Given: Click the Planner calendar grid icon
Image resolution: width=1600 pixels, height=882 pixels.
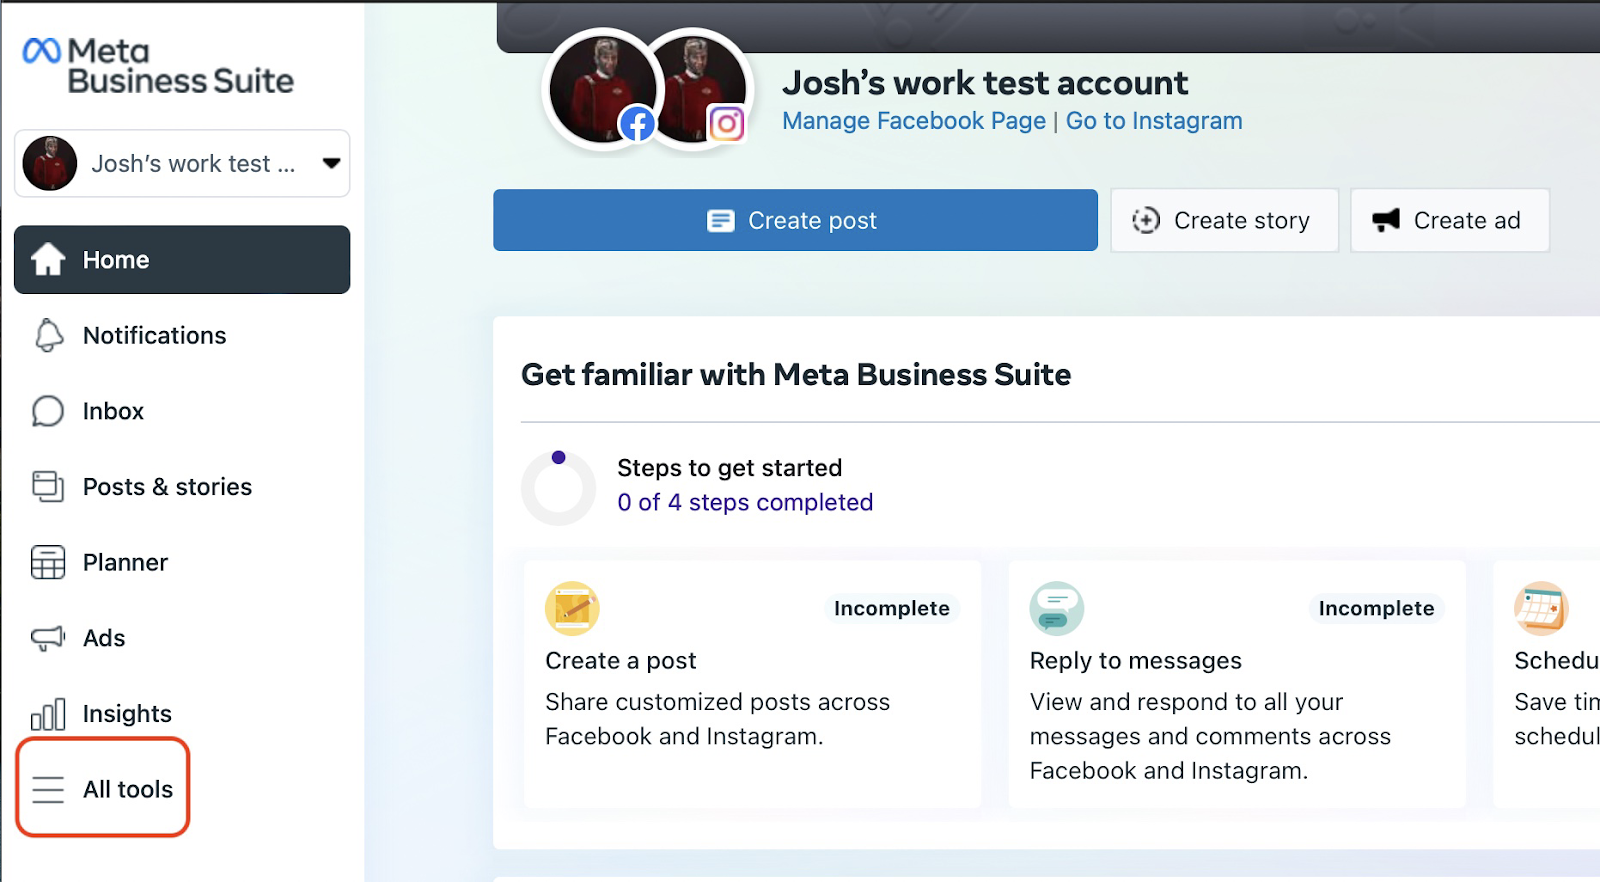Looking at the screenshot, I should click(x=48, y=563).
